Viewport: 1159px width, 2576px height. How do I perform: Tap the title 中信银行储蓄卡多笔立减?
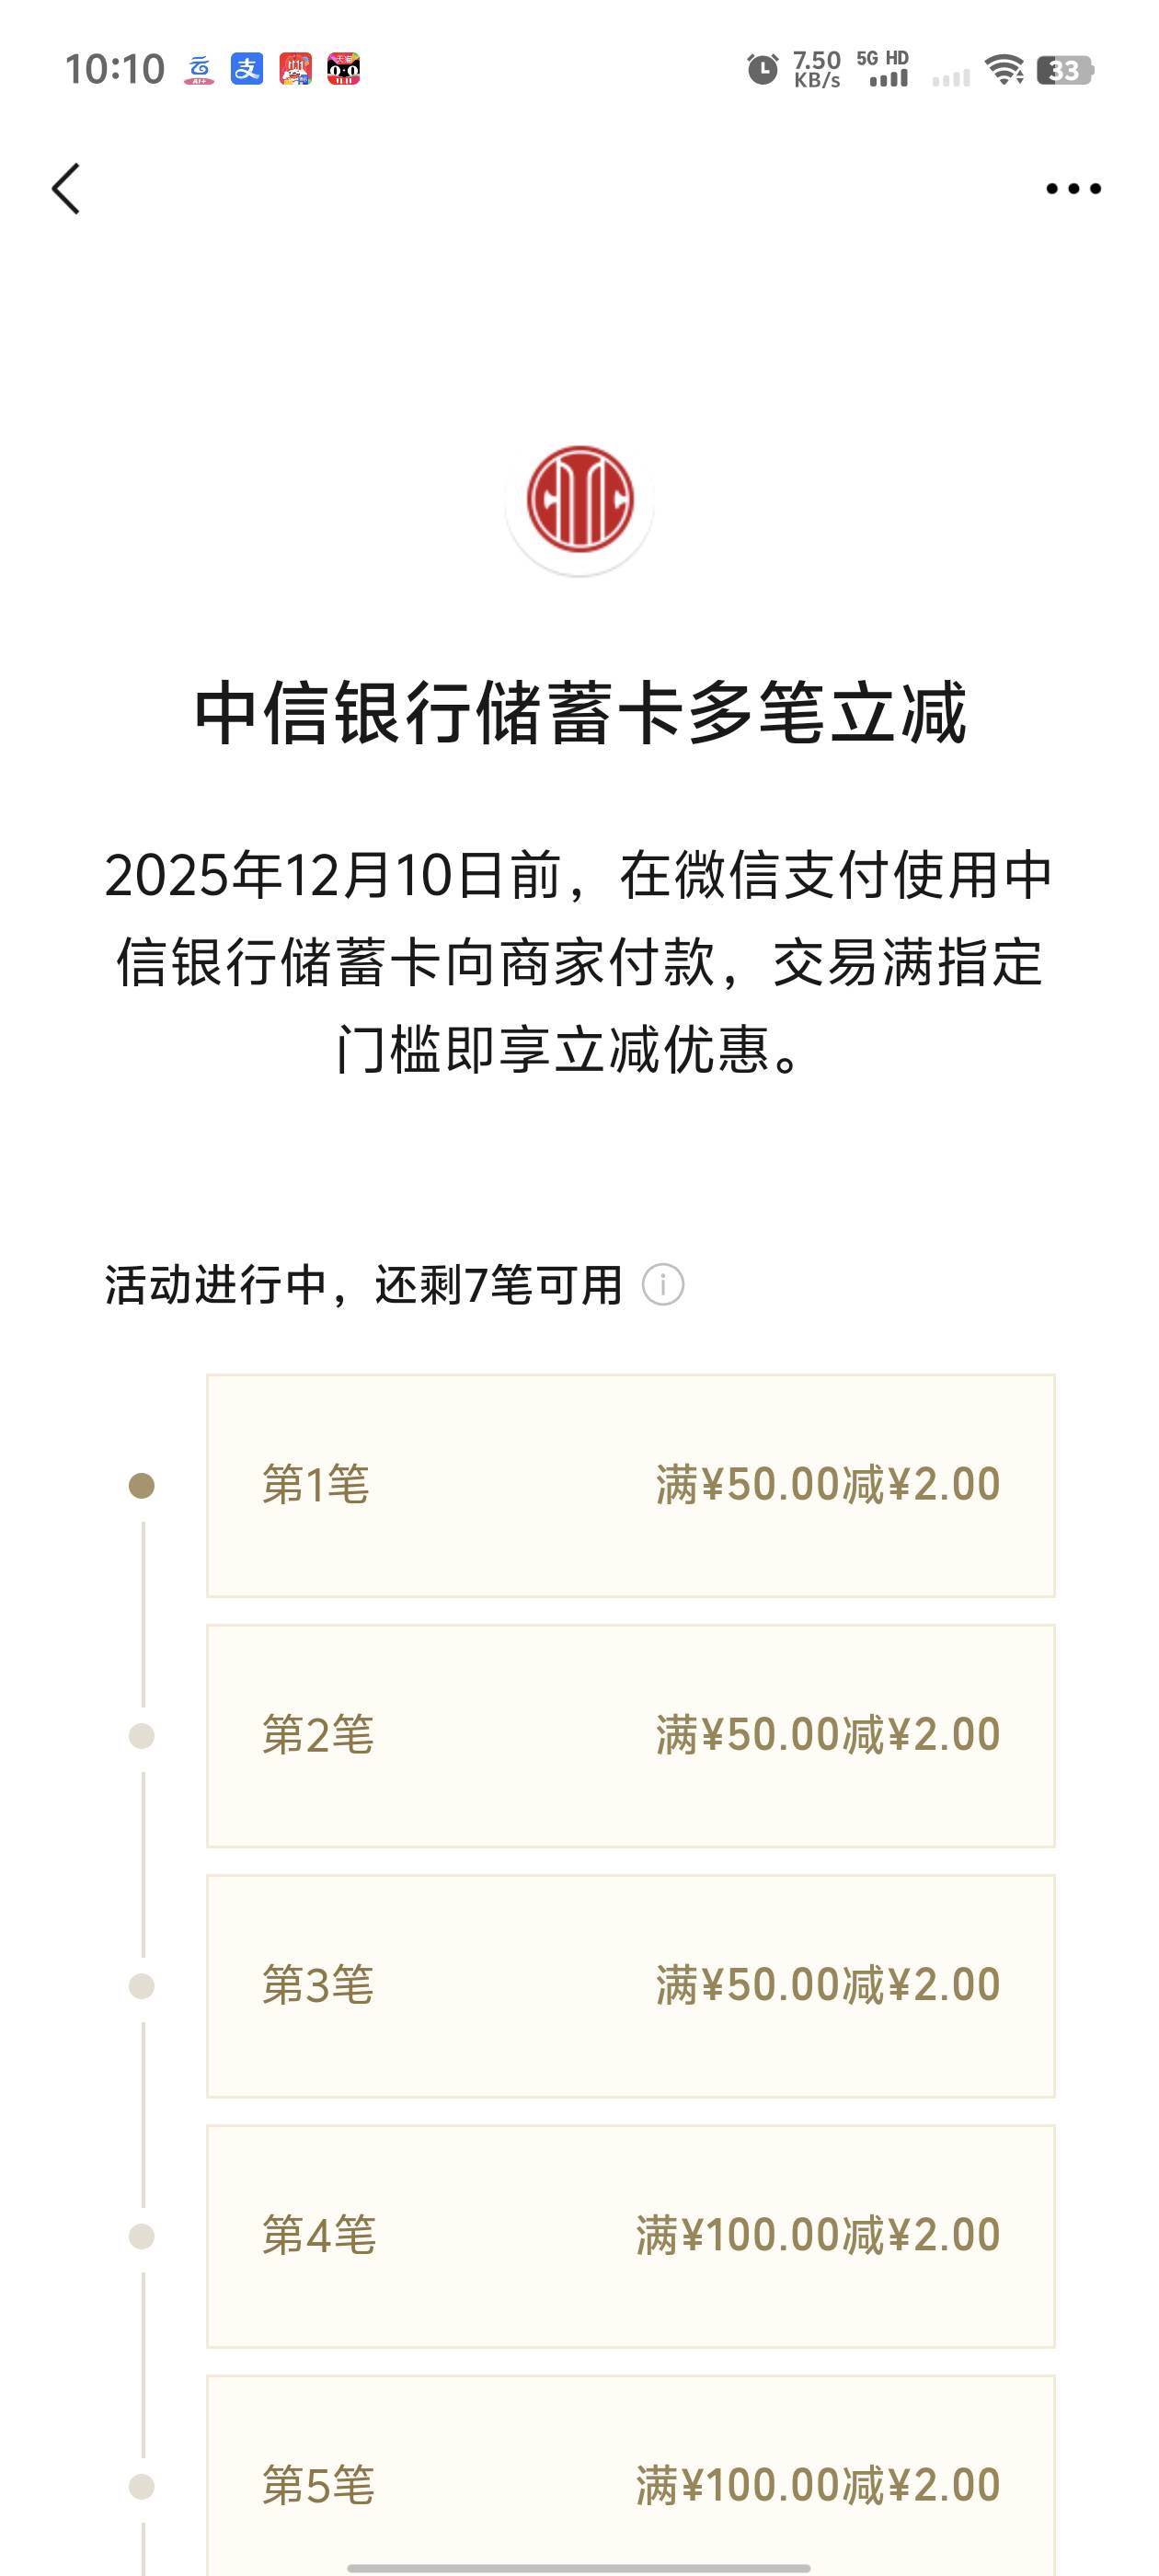(580, 713)
